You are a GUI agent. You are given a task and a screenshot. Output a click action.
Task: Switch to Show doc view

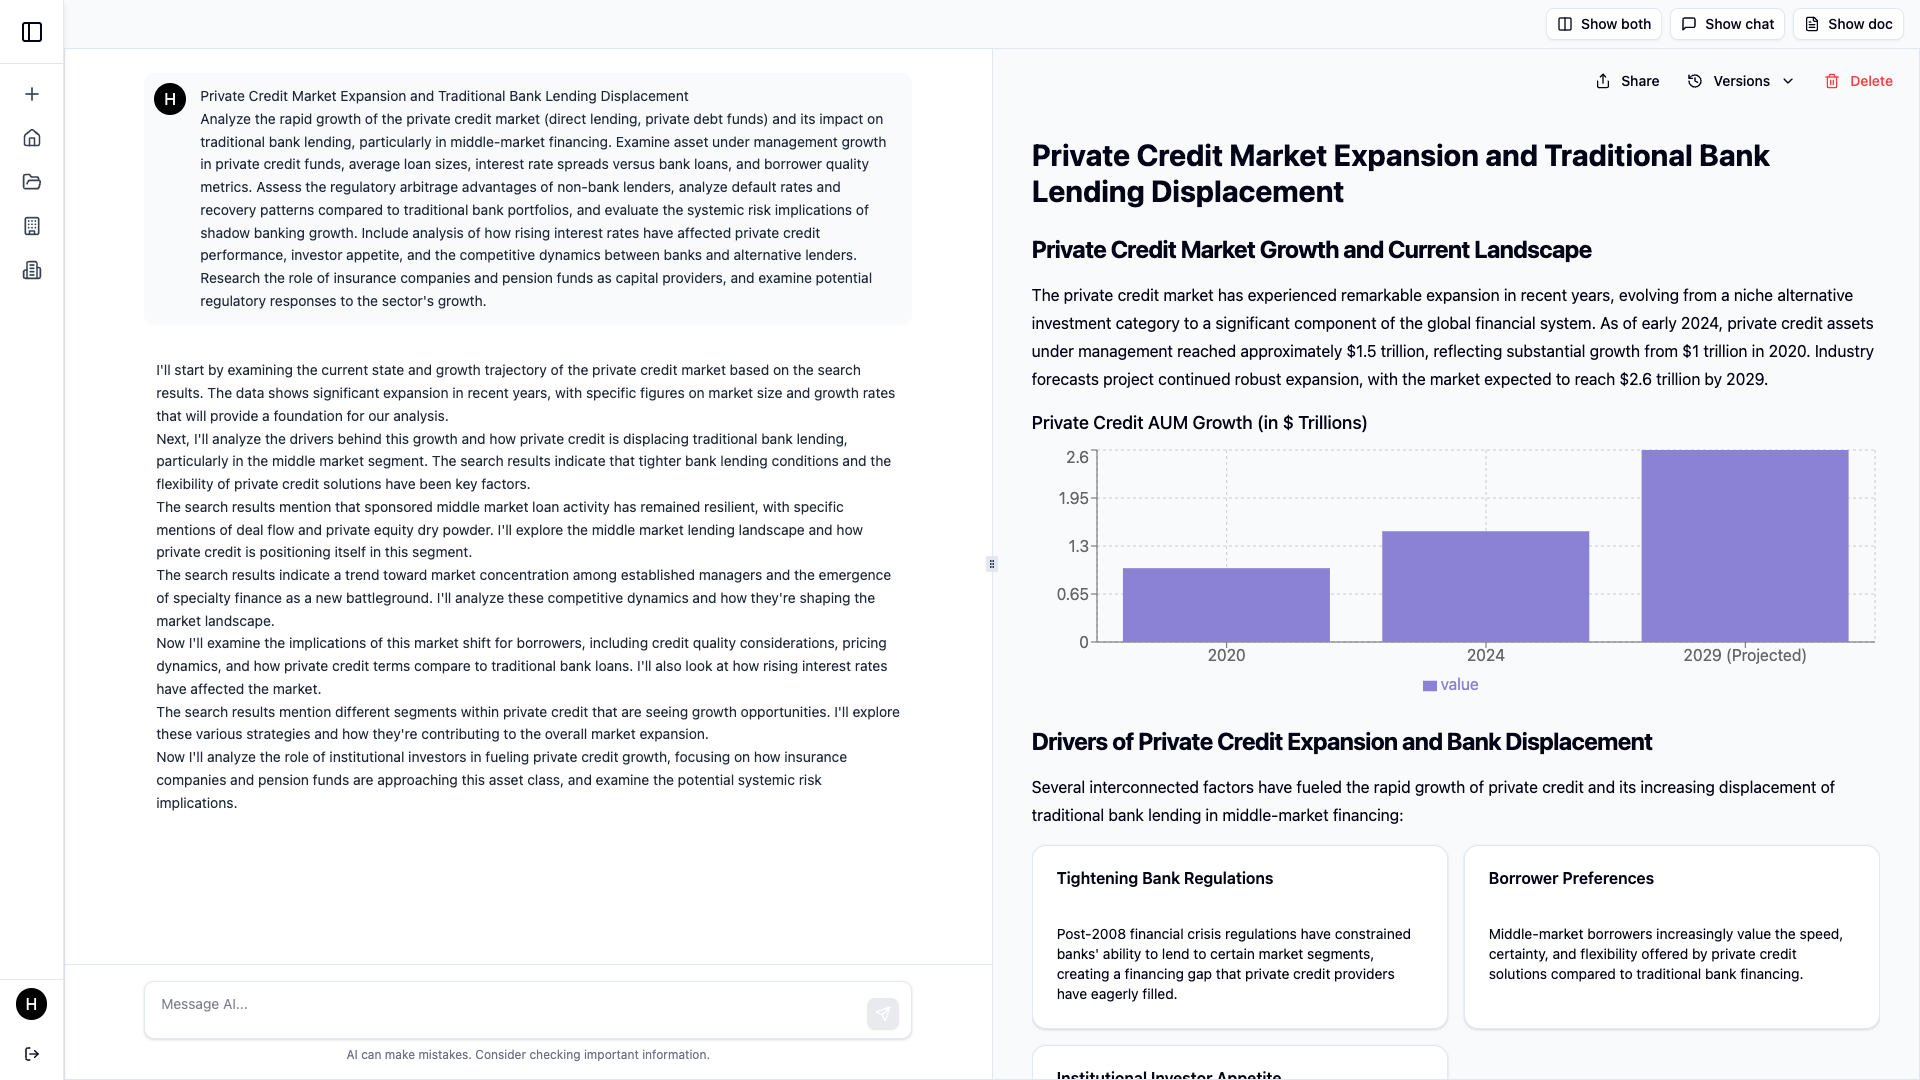pos(1848,24)
